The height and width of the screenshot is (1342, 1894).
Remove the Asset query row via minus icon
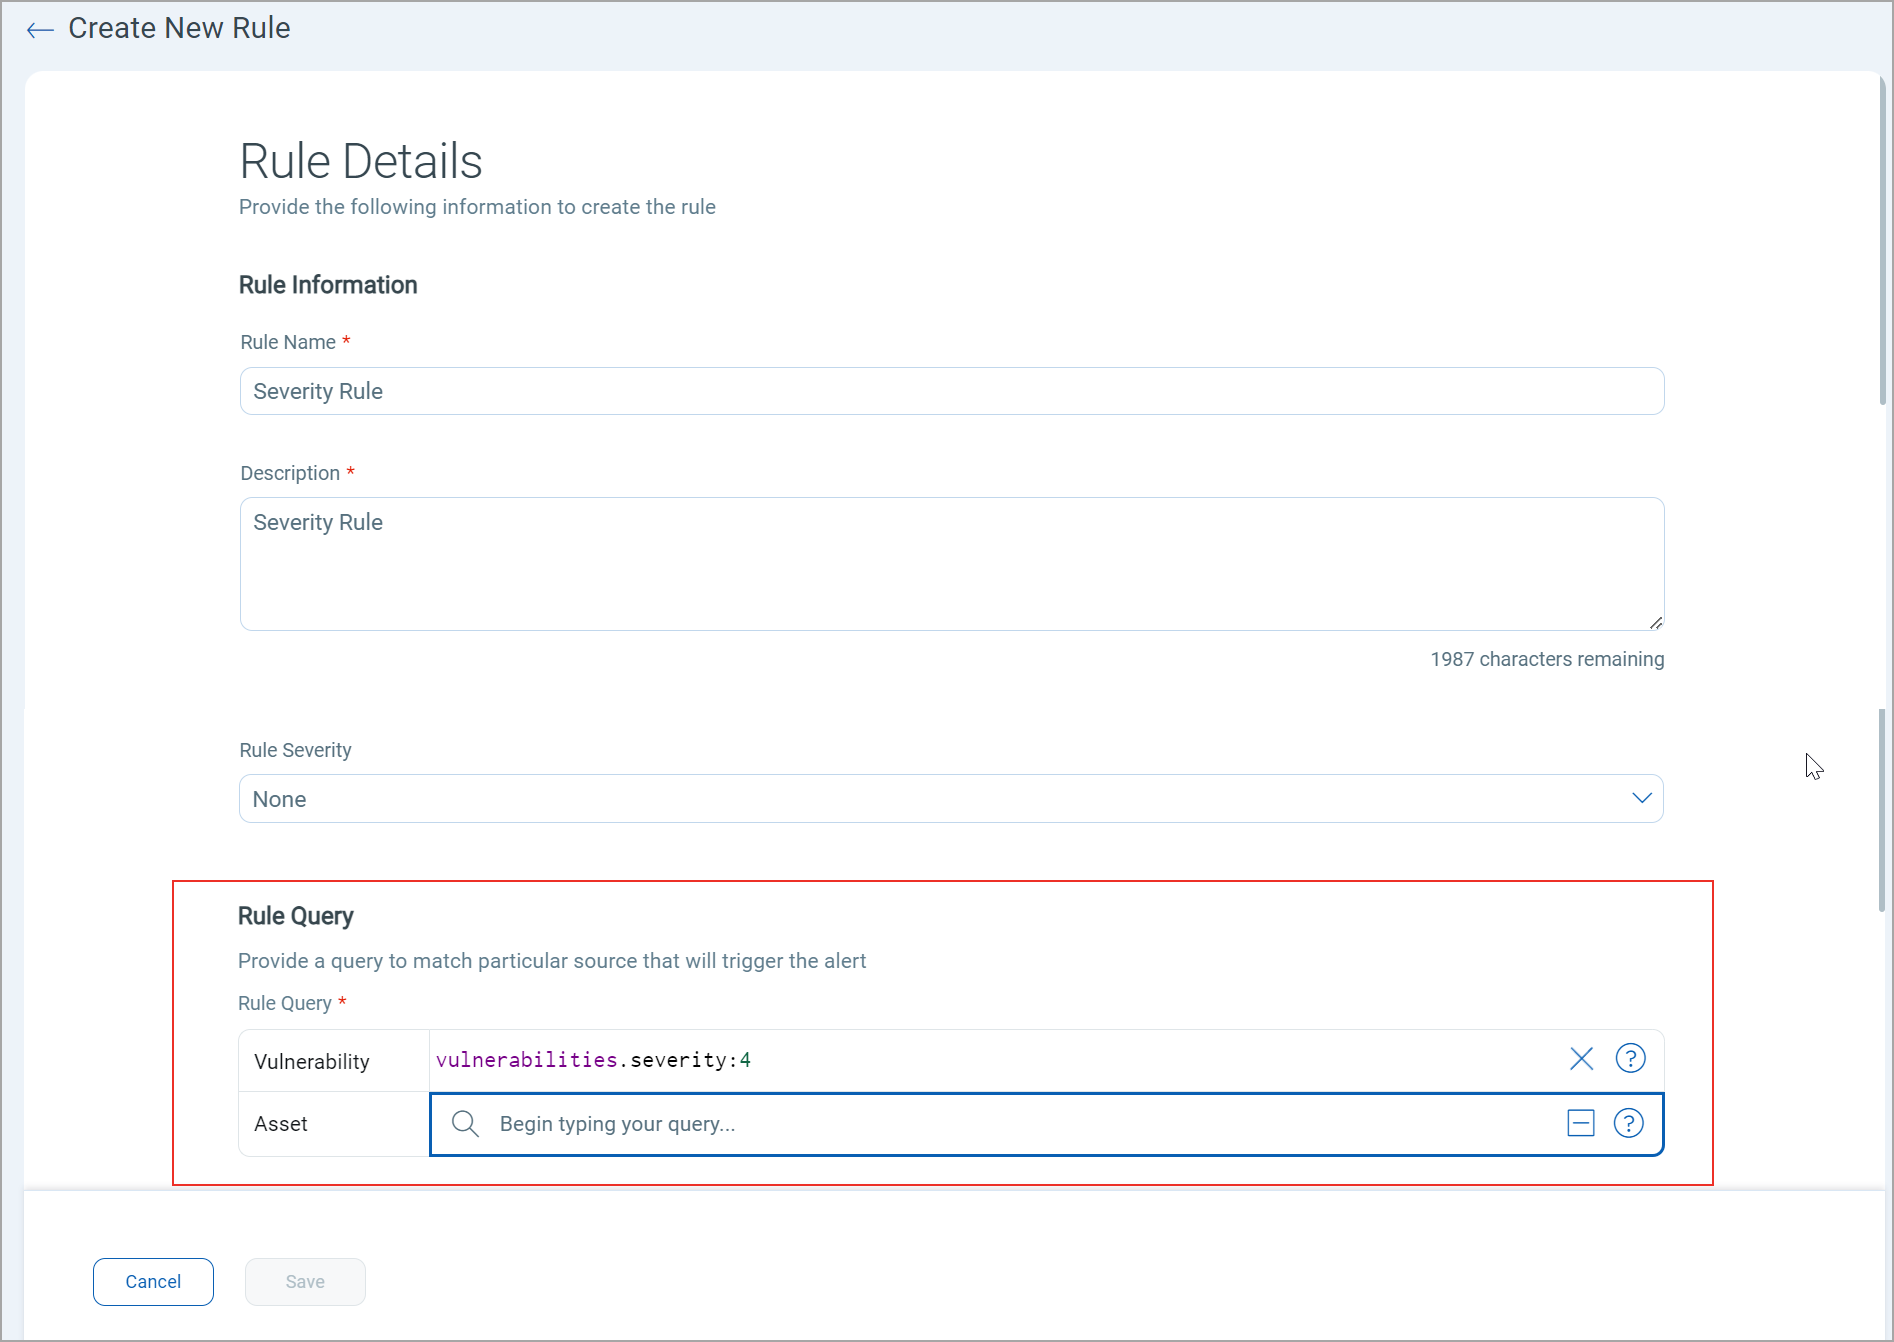[1580, 1124]
